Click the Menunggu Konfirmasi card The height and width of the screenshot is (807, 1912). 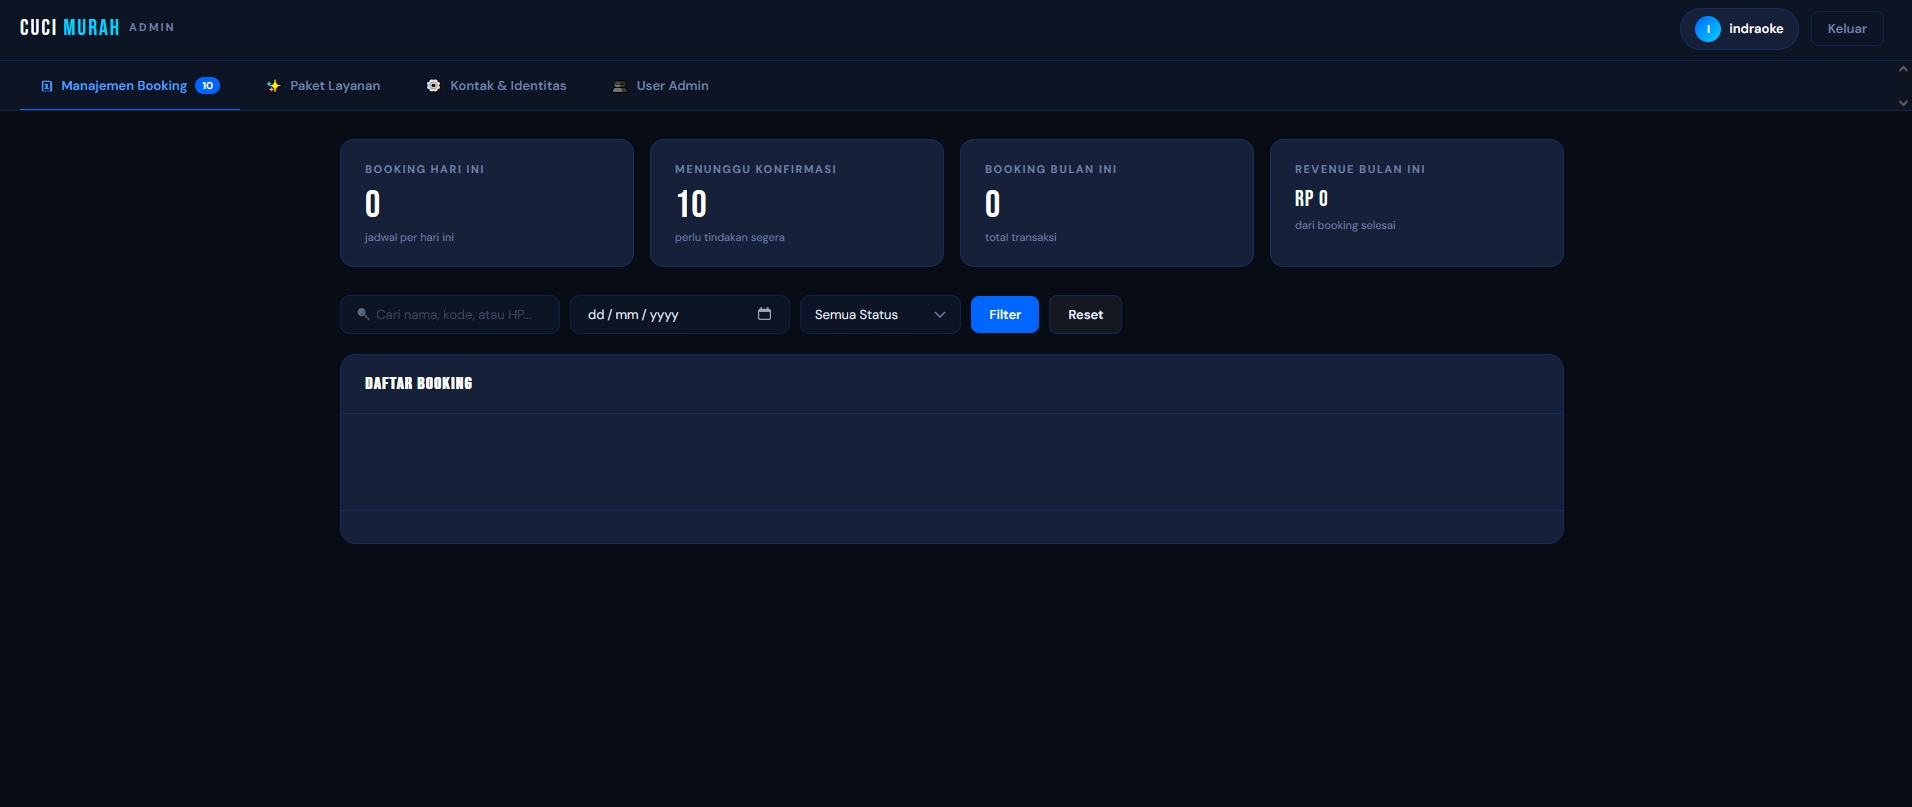[x=797, y=203]
